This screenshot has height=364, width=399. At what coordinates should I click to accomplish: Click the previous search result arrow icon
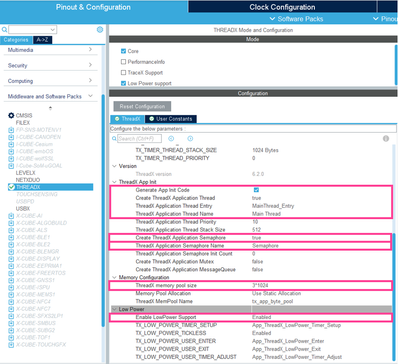[171, 138]
